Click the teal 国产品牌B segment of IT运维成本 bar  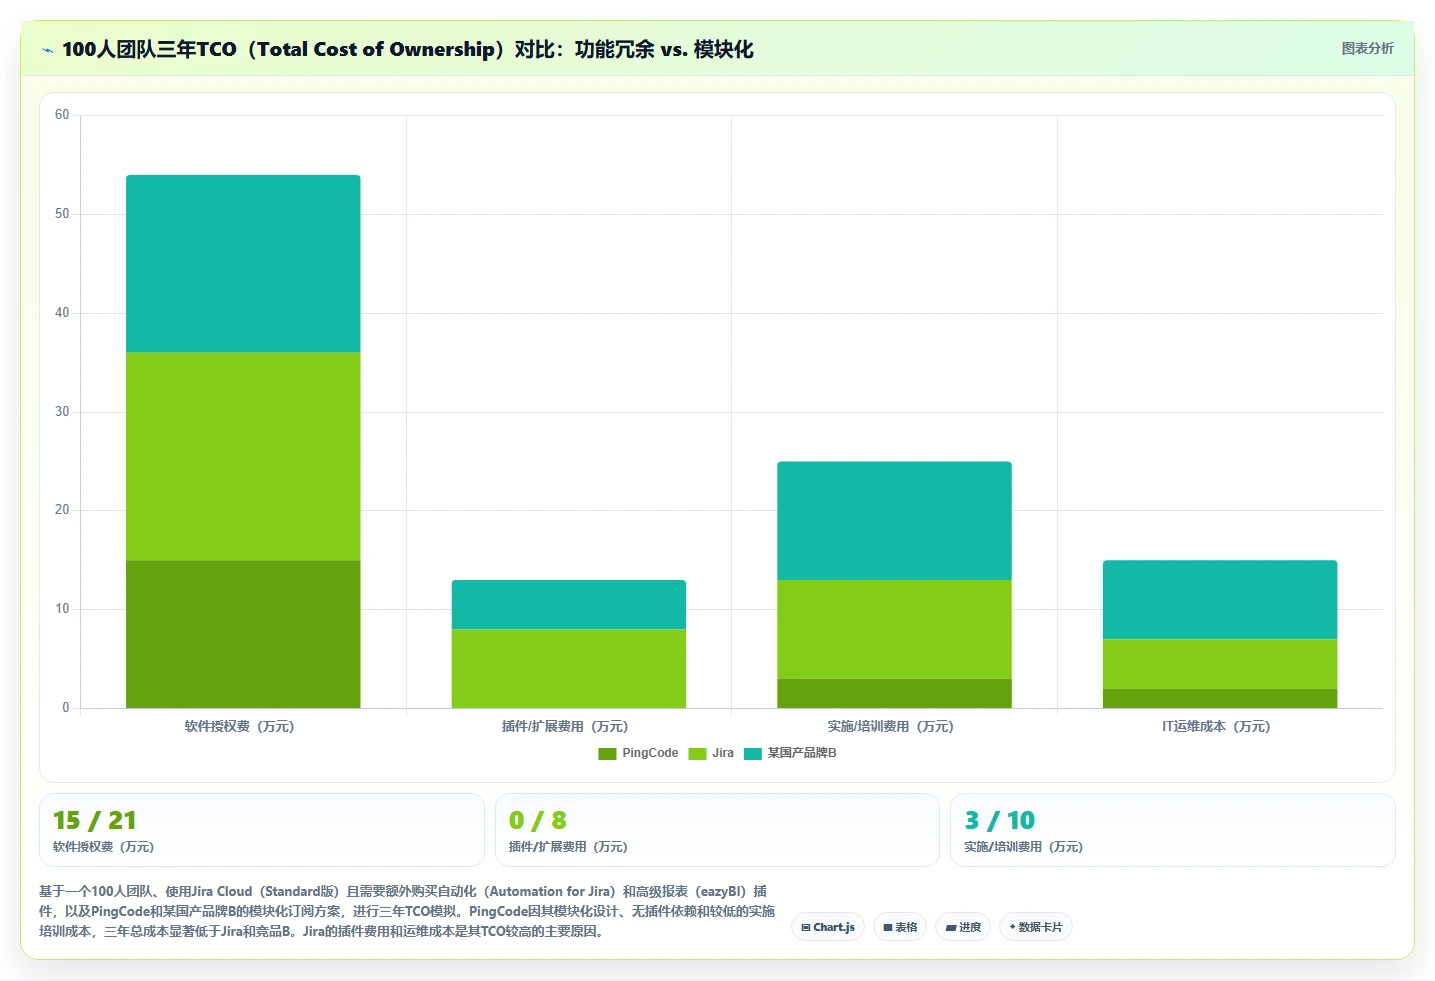[x=1220, y=600]
